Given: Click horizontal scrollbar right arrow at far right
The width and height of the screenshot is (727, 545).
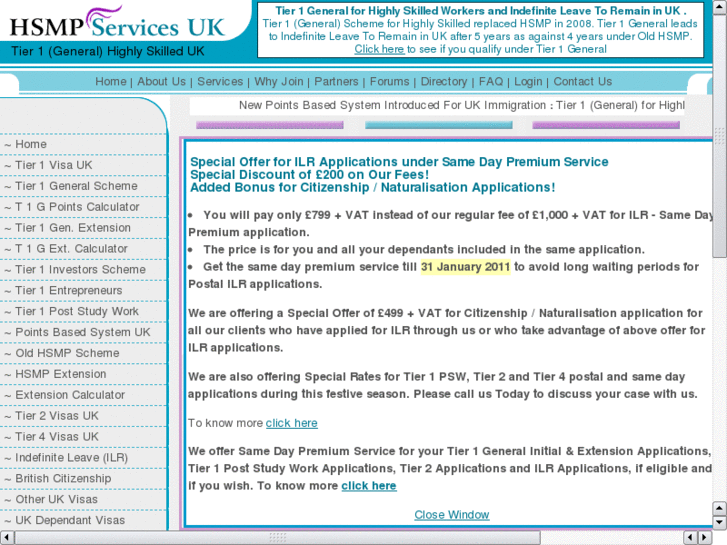Looking at the screenshot, I should coord(705,538).
